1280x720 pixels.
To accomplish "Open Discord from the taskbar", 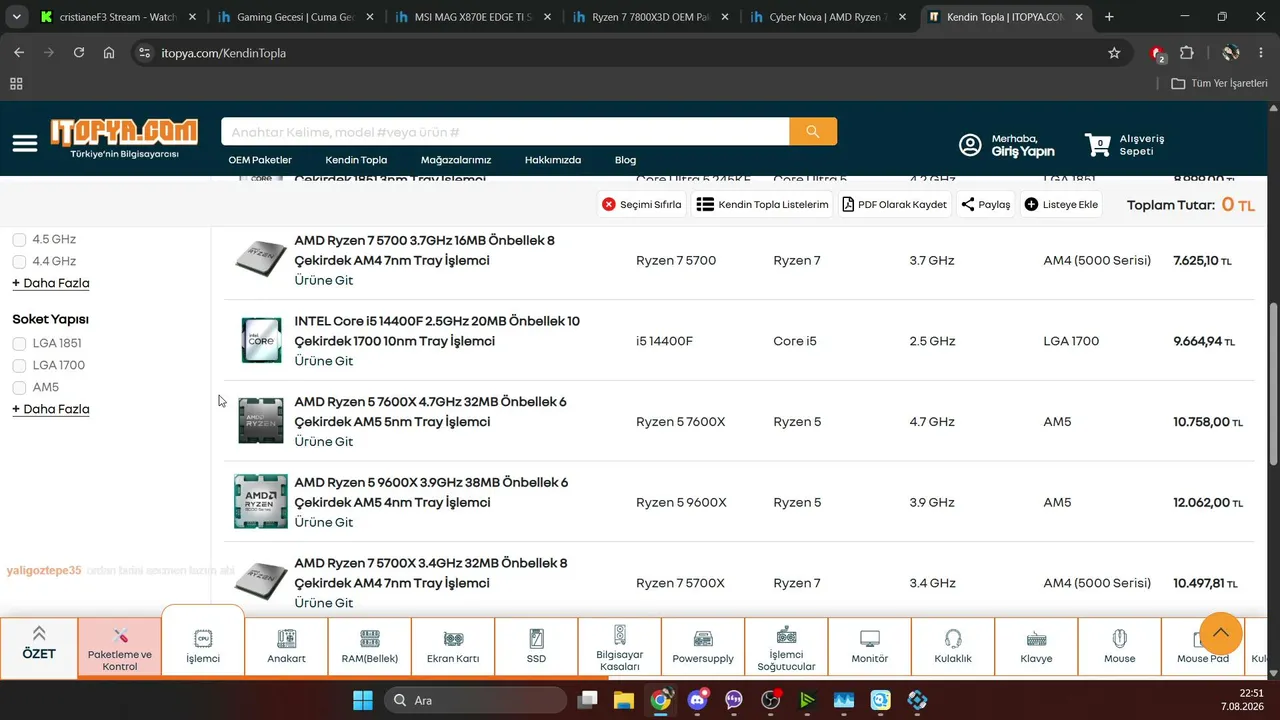I will (697, 700).
